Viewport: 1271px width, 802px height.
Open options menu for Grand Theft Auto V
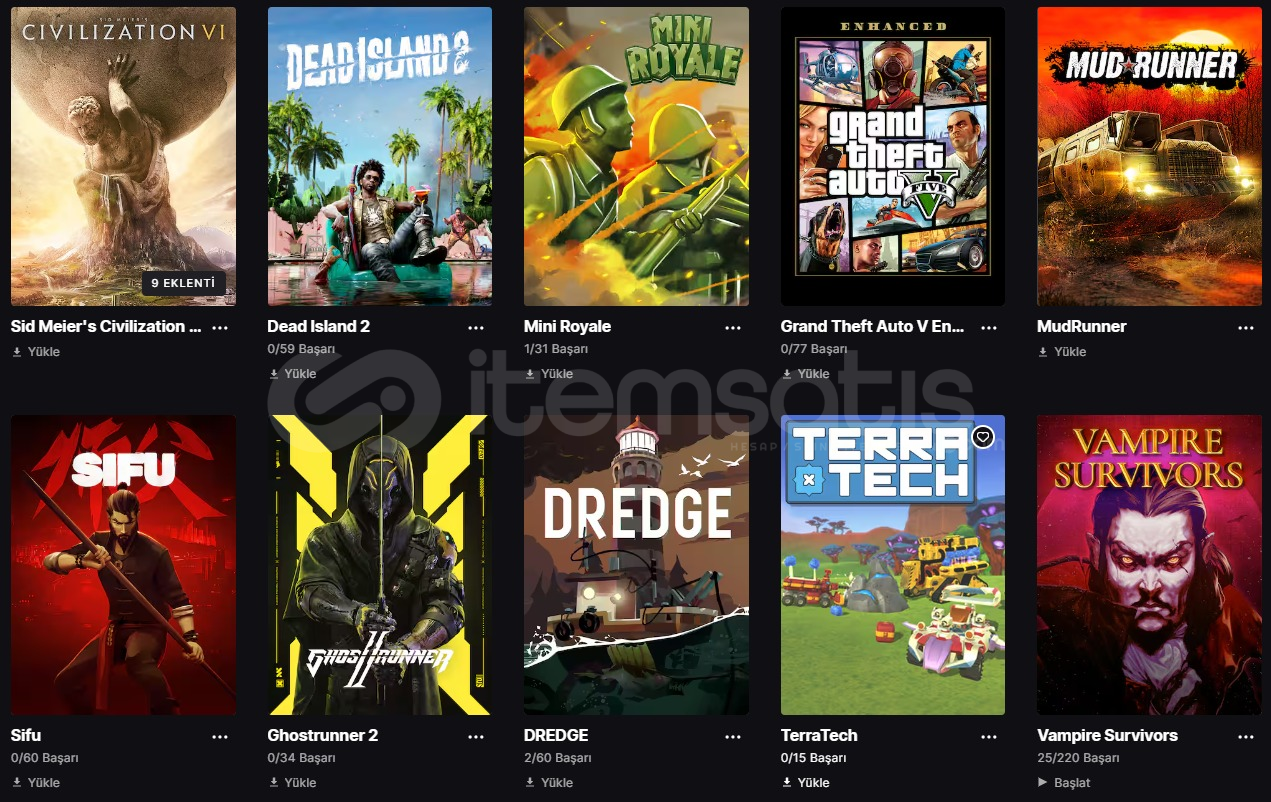[x=989, y=327]
